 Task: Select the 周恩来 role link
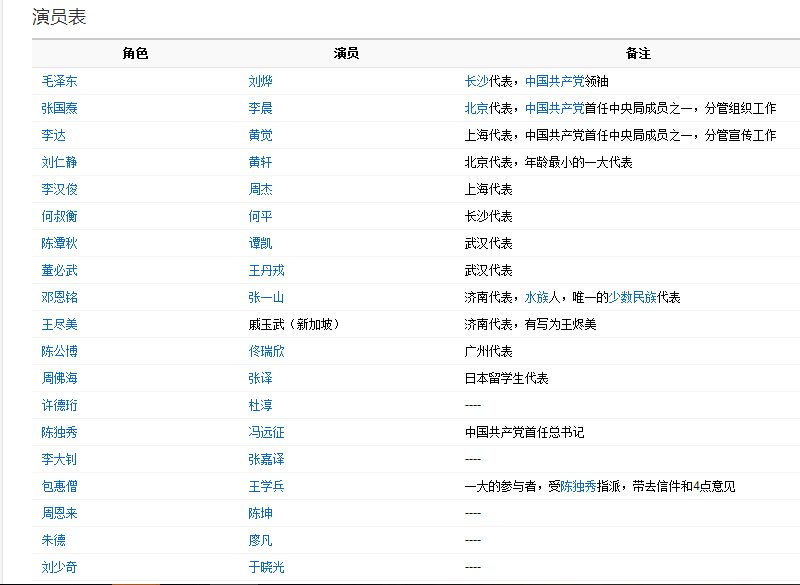60,512
